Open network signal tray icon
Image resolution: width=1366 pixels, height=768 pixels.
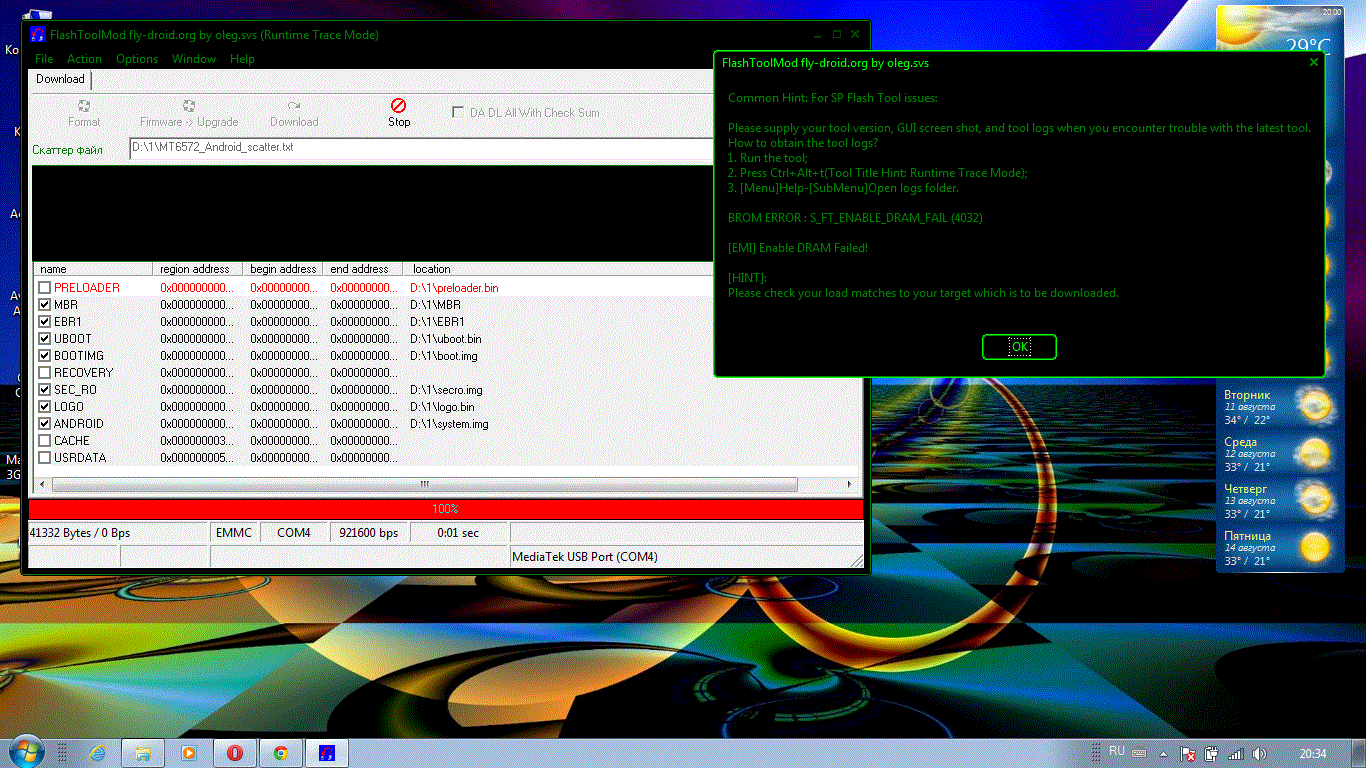[x=1236, y=753]
